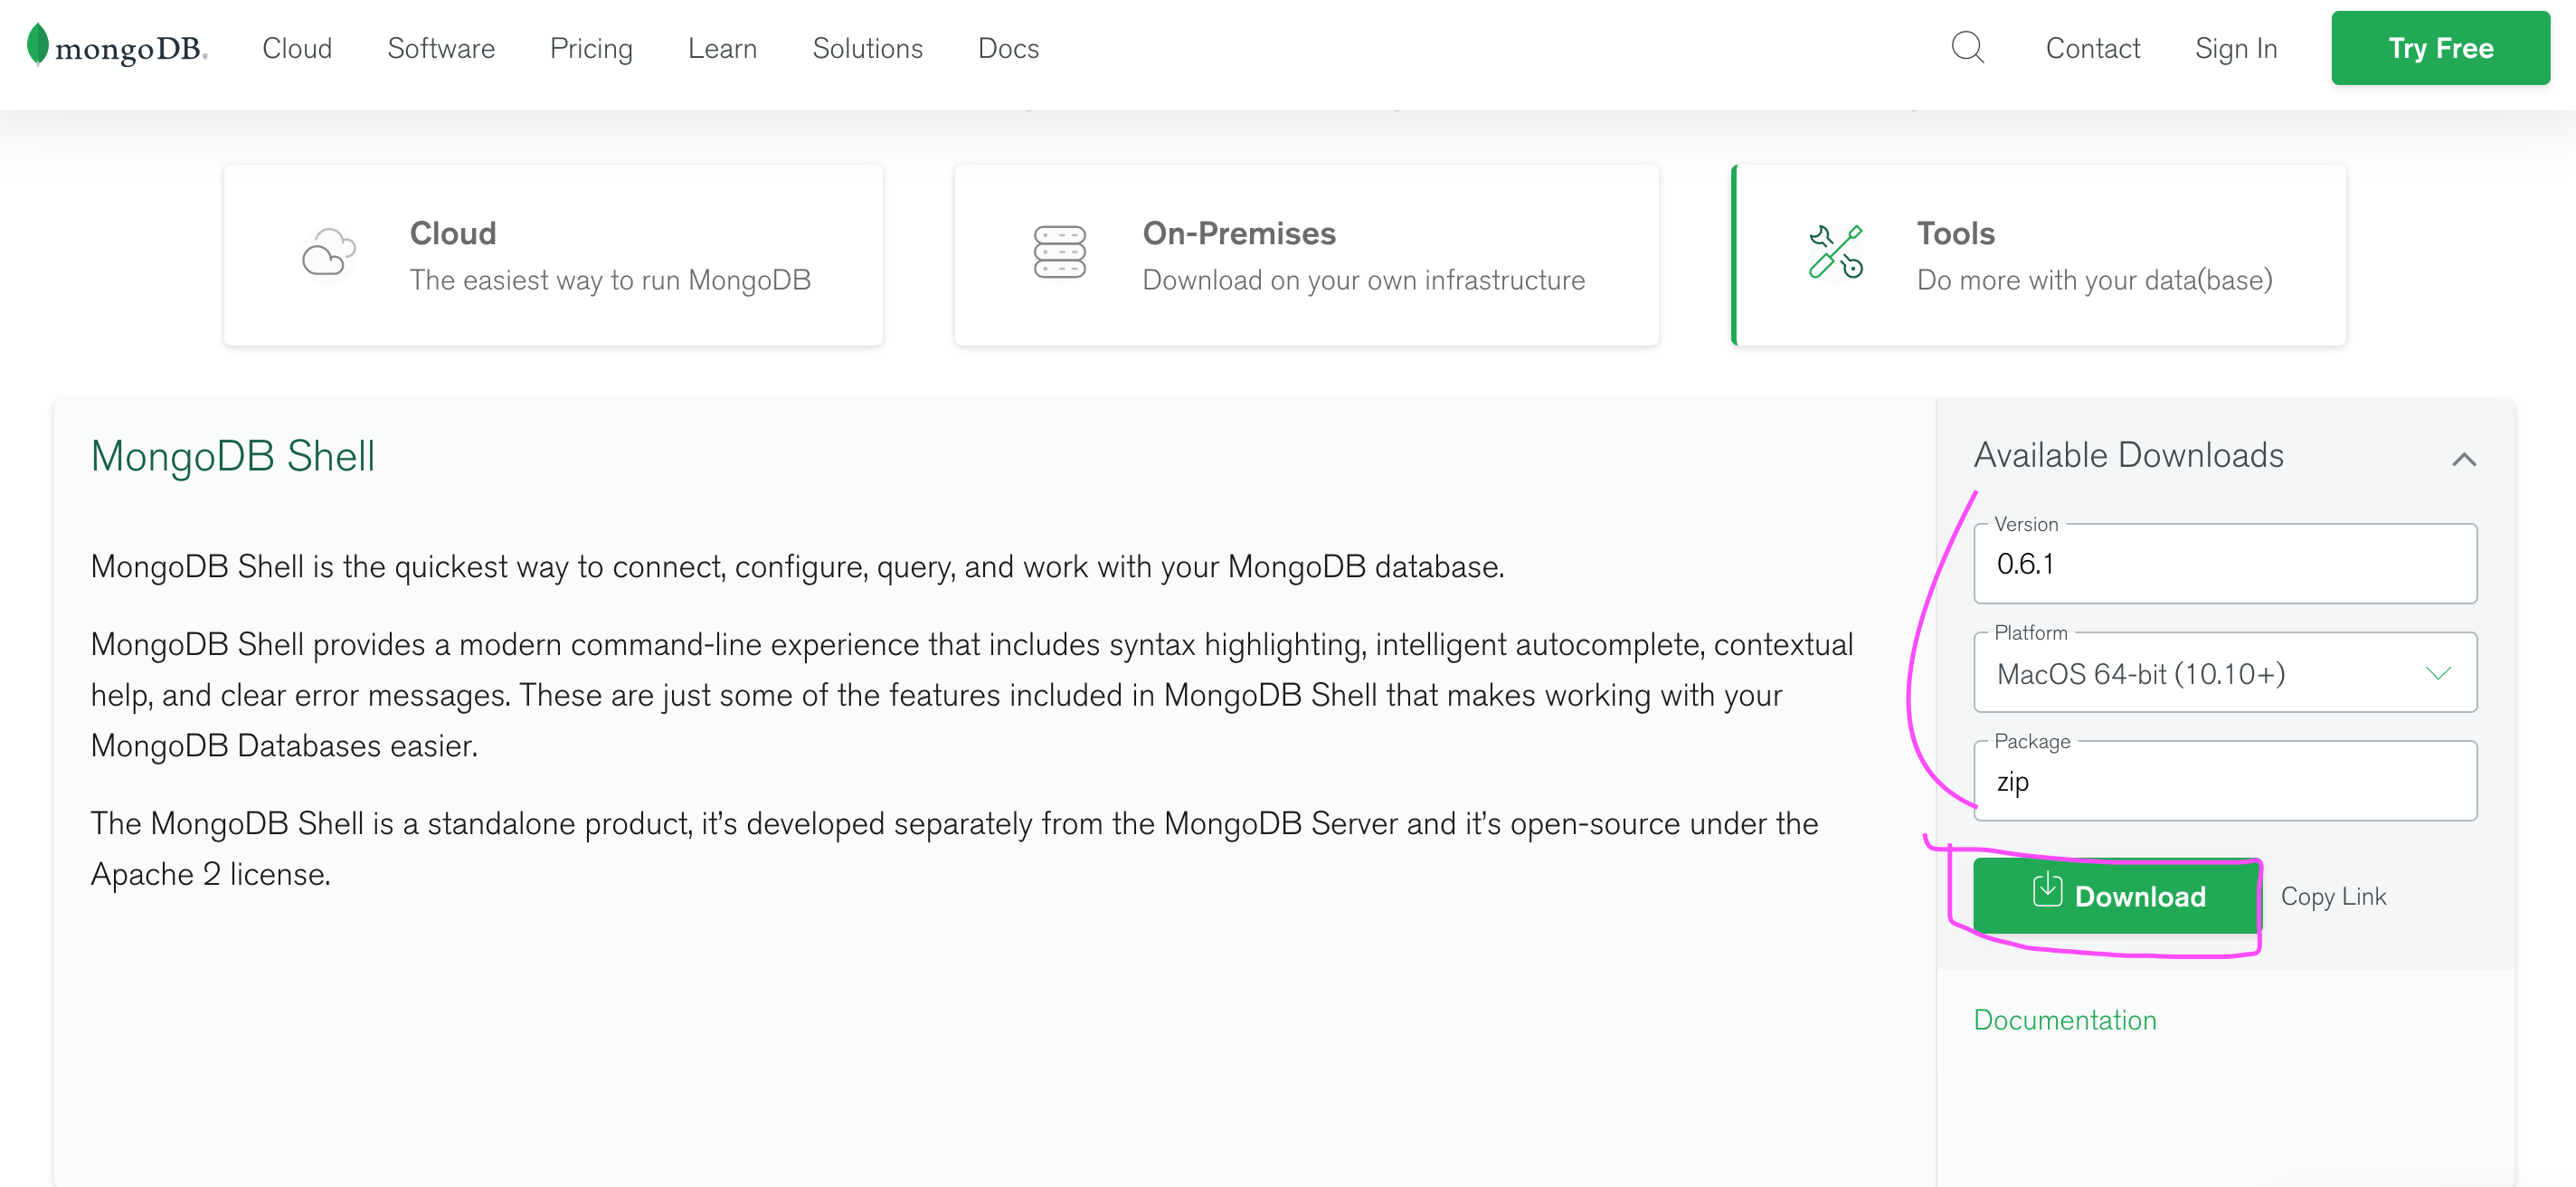Viewport: 2576px width, 1187px height.
Task: Open the Docs menu
Action: (x=1008, y=47)
